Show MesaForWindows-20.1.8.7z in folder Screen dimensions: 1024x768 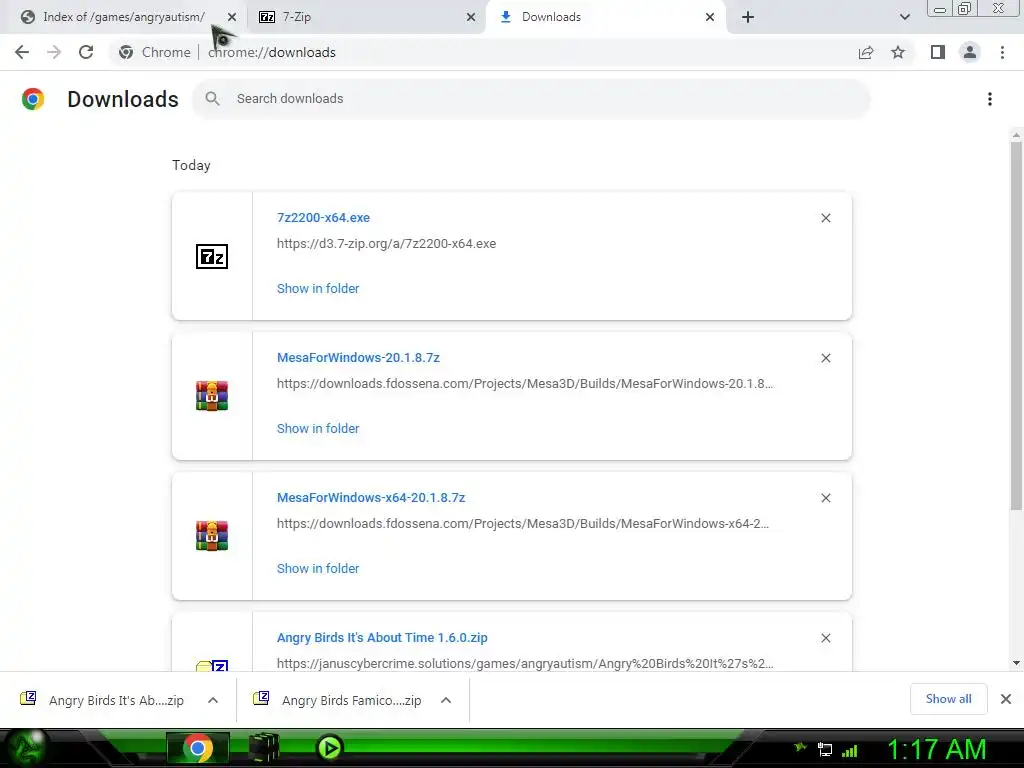point(318,428)
